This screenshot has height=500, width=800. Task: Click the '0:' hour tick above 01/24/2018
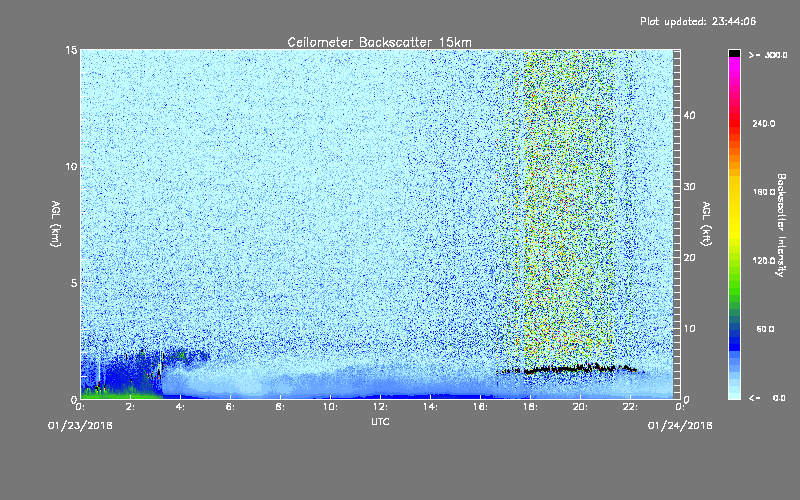point(680,407)
